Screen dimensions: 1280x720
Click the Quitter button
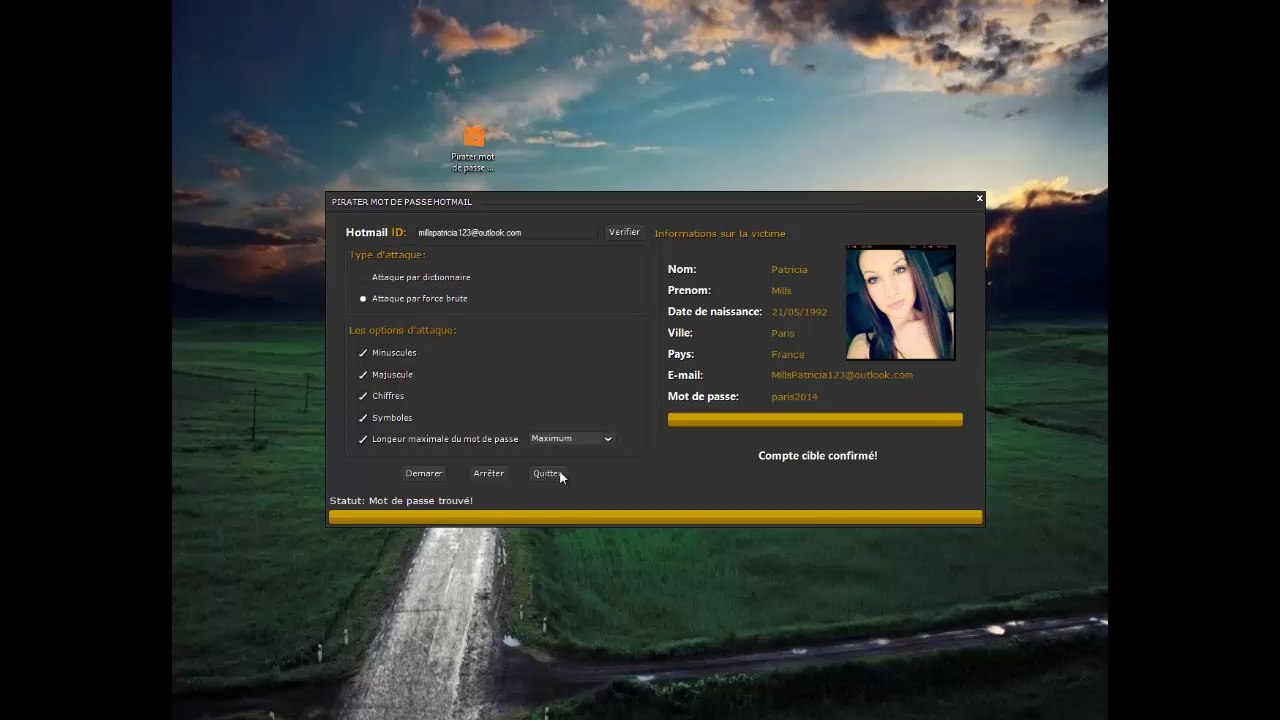[x=548, y=474]
